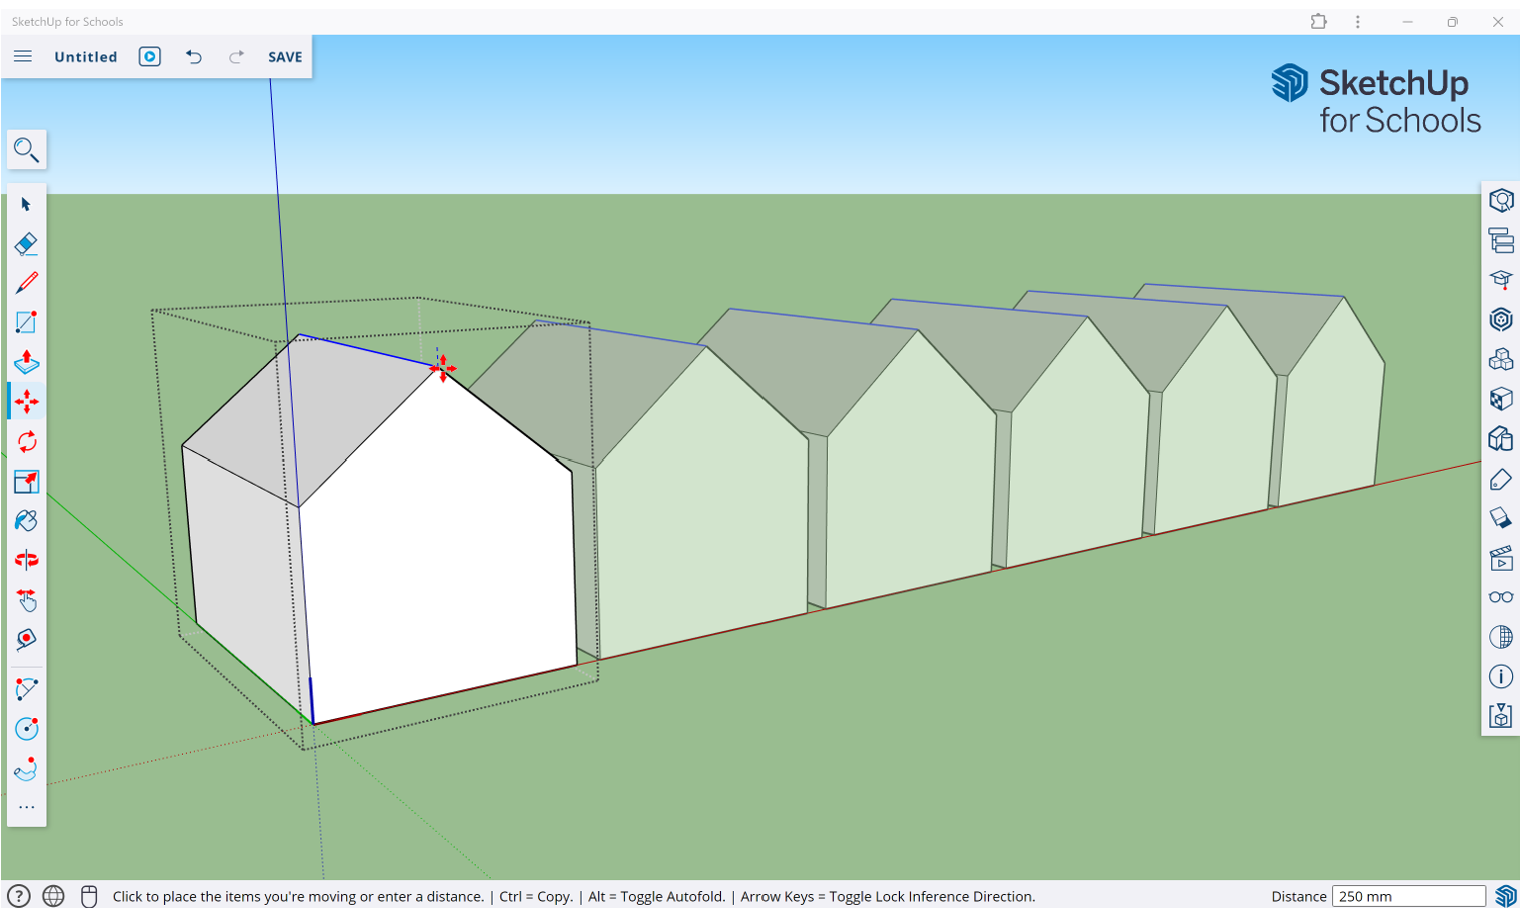Choose the Eraser tool

tap(26, 244)
